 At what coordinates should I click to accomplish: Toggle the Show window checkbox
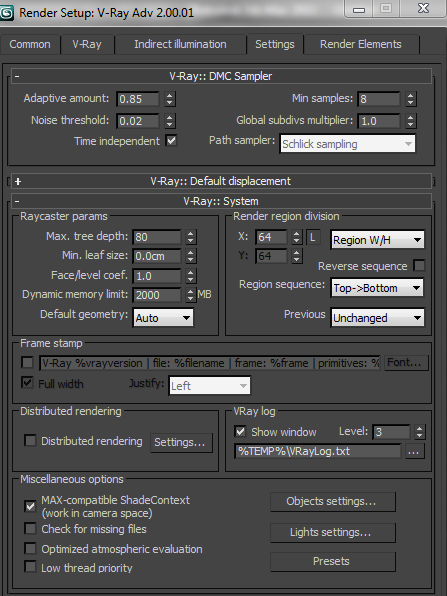(241, 431)
